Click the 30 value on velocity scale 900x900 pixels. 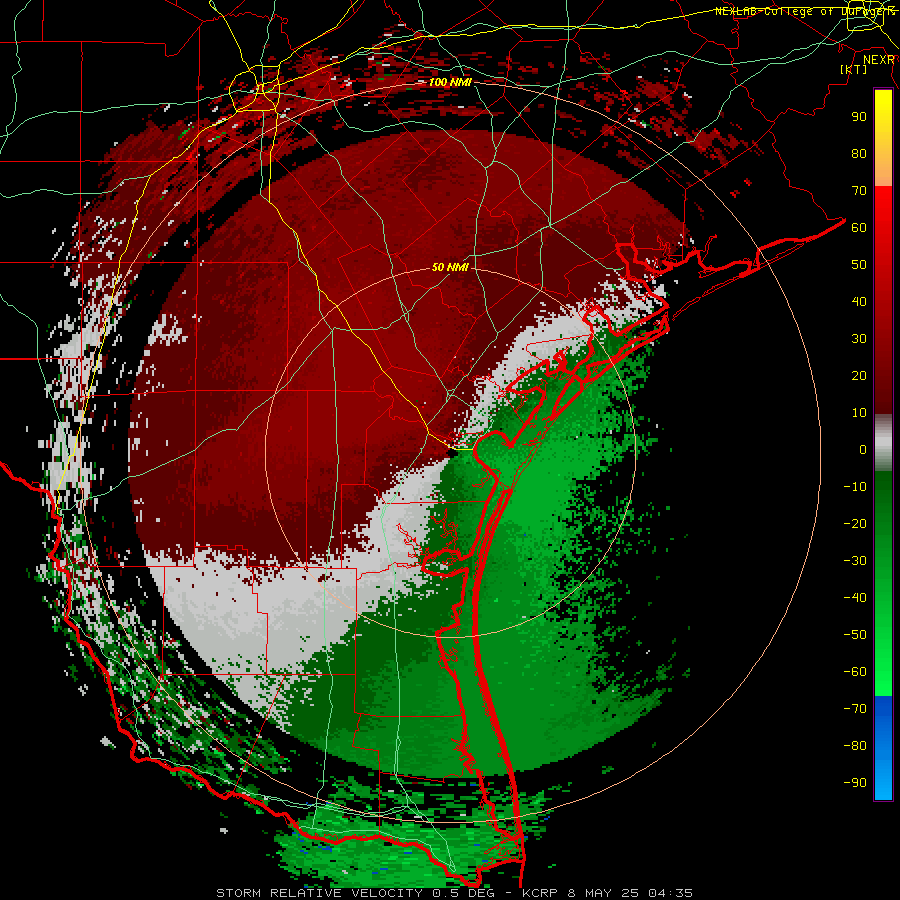pyautogui.click(x=859, y=339)
